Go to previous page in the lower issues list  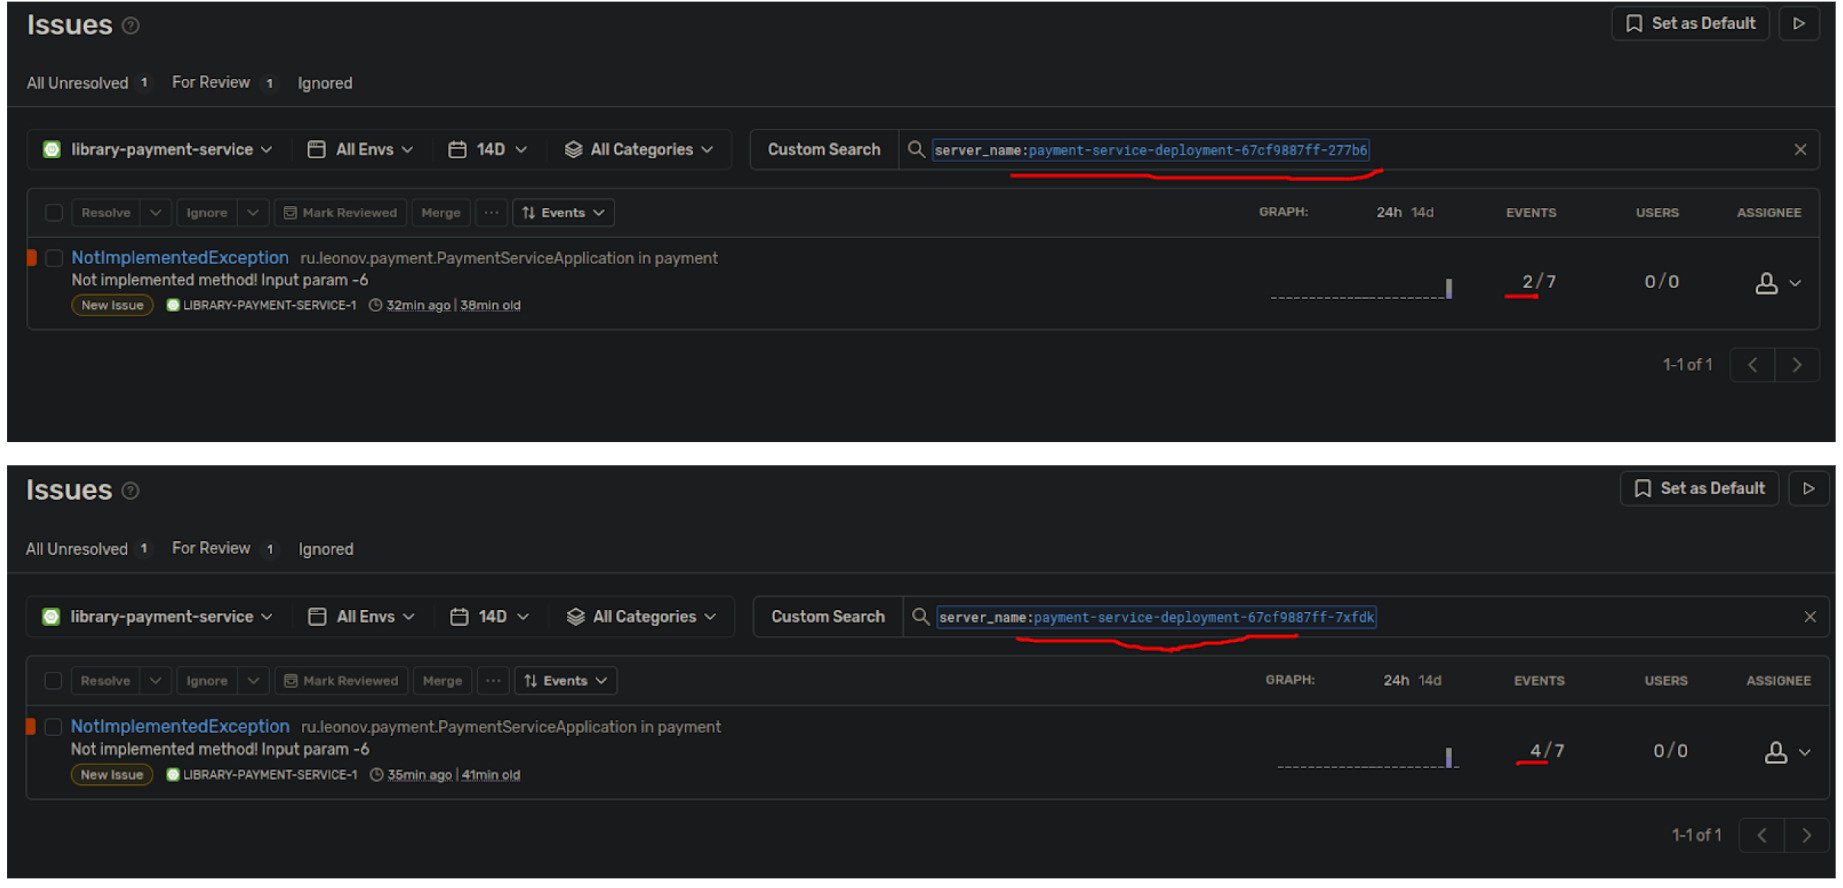[1762, 835]
